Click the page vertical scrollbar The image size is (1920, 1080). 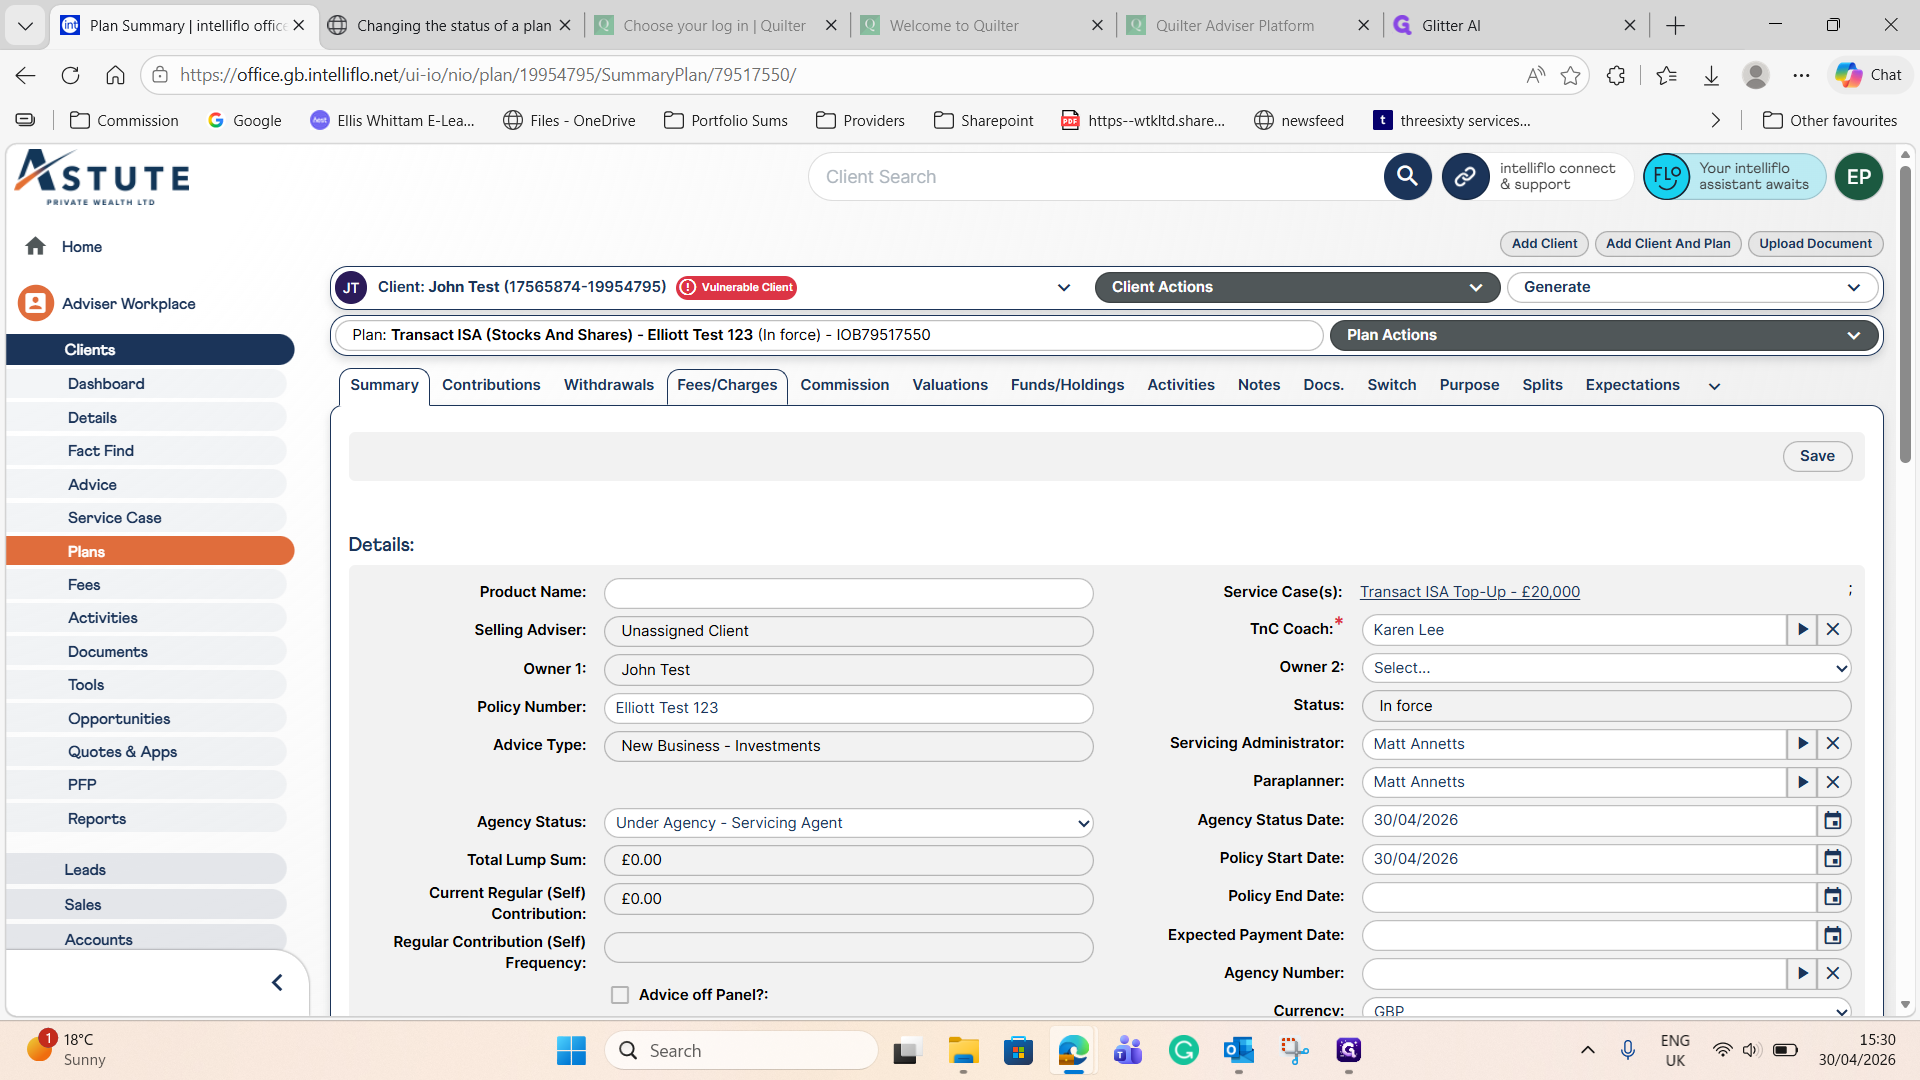[1904, 315]
